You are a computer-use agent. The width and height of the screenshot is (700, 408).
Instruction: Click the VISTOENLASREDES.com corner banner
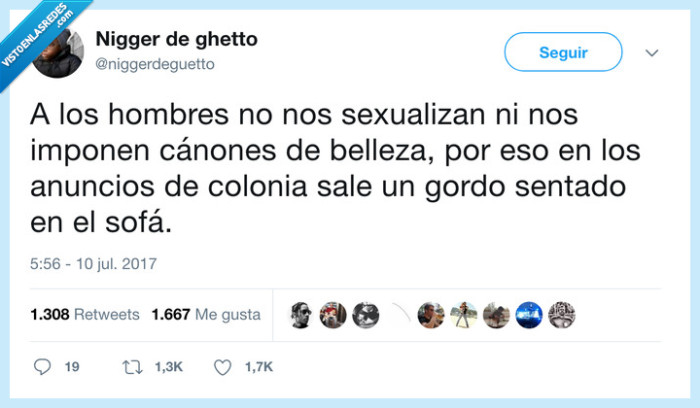(38, 36)
